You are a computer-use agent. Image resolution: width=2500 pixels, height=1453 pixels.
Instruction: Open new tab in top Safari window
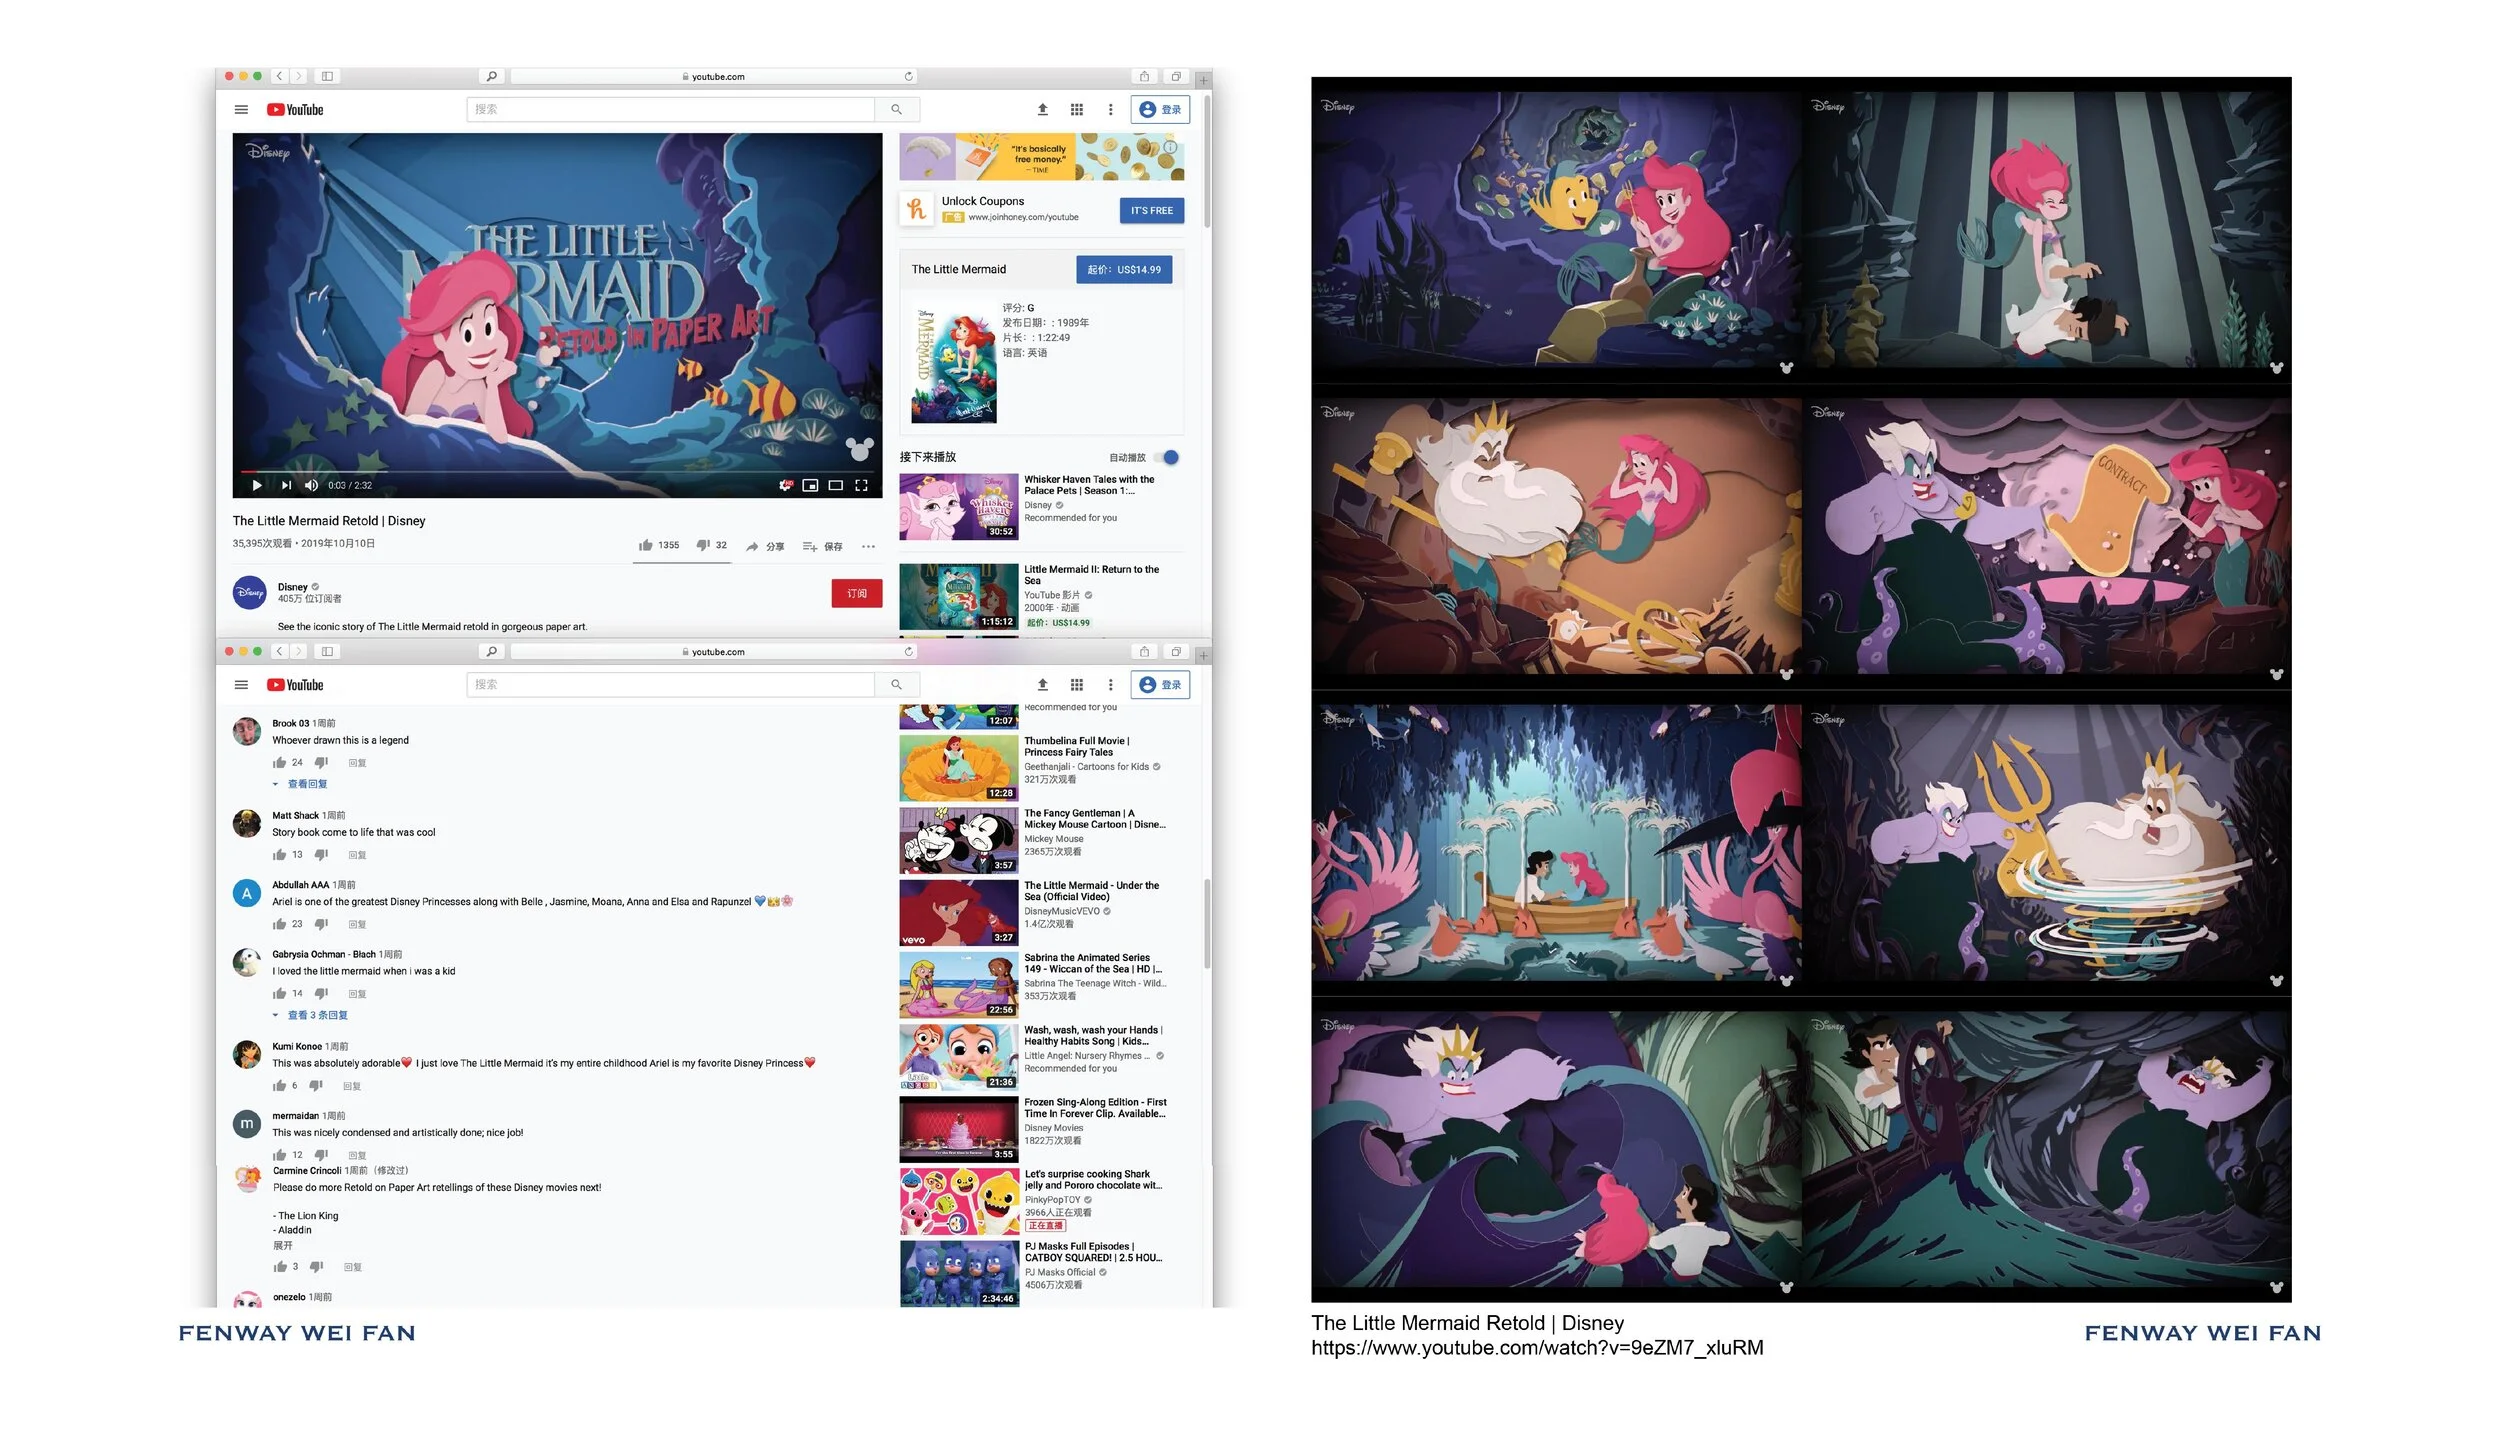(x=1203, y=80)
